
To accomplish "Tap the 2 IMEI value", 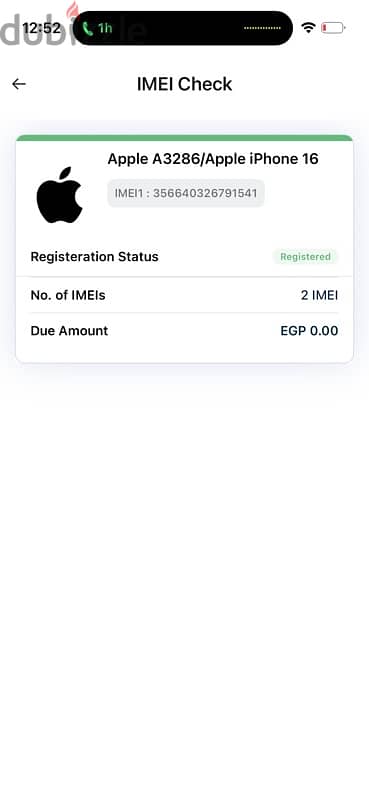I will pyautogui.click(x=319, y=295).
